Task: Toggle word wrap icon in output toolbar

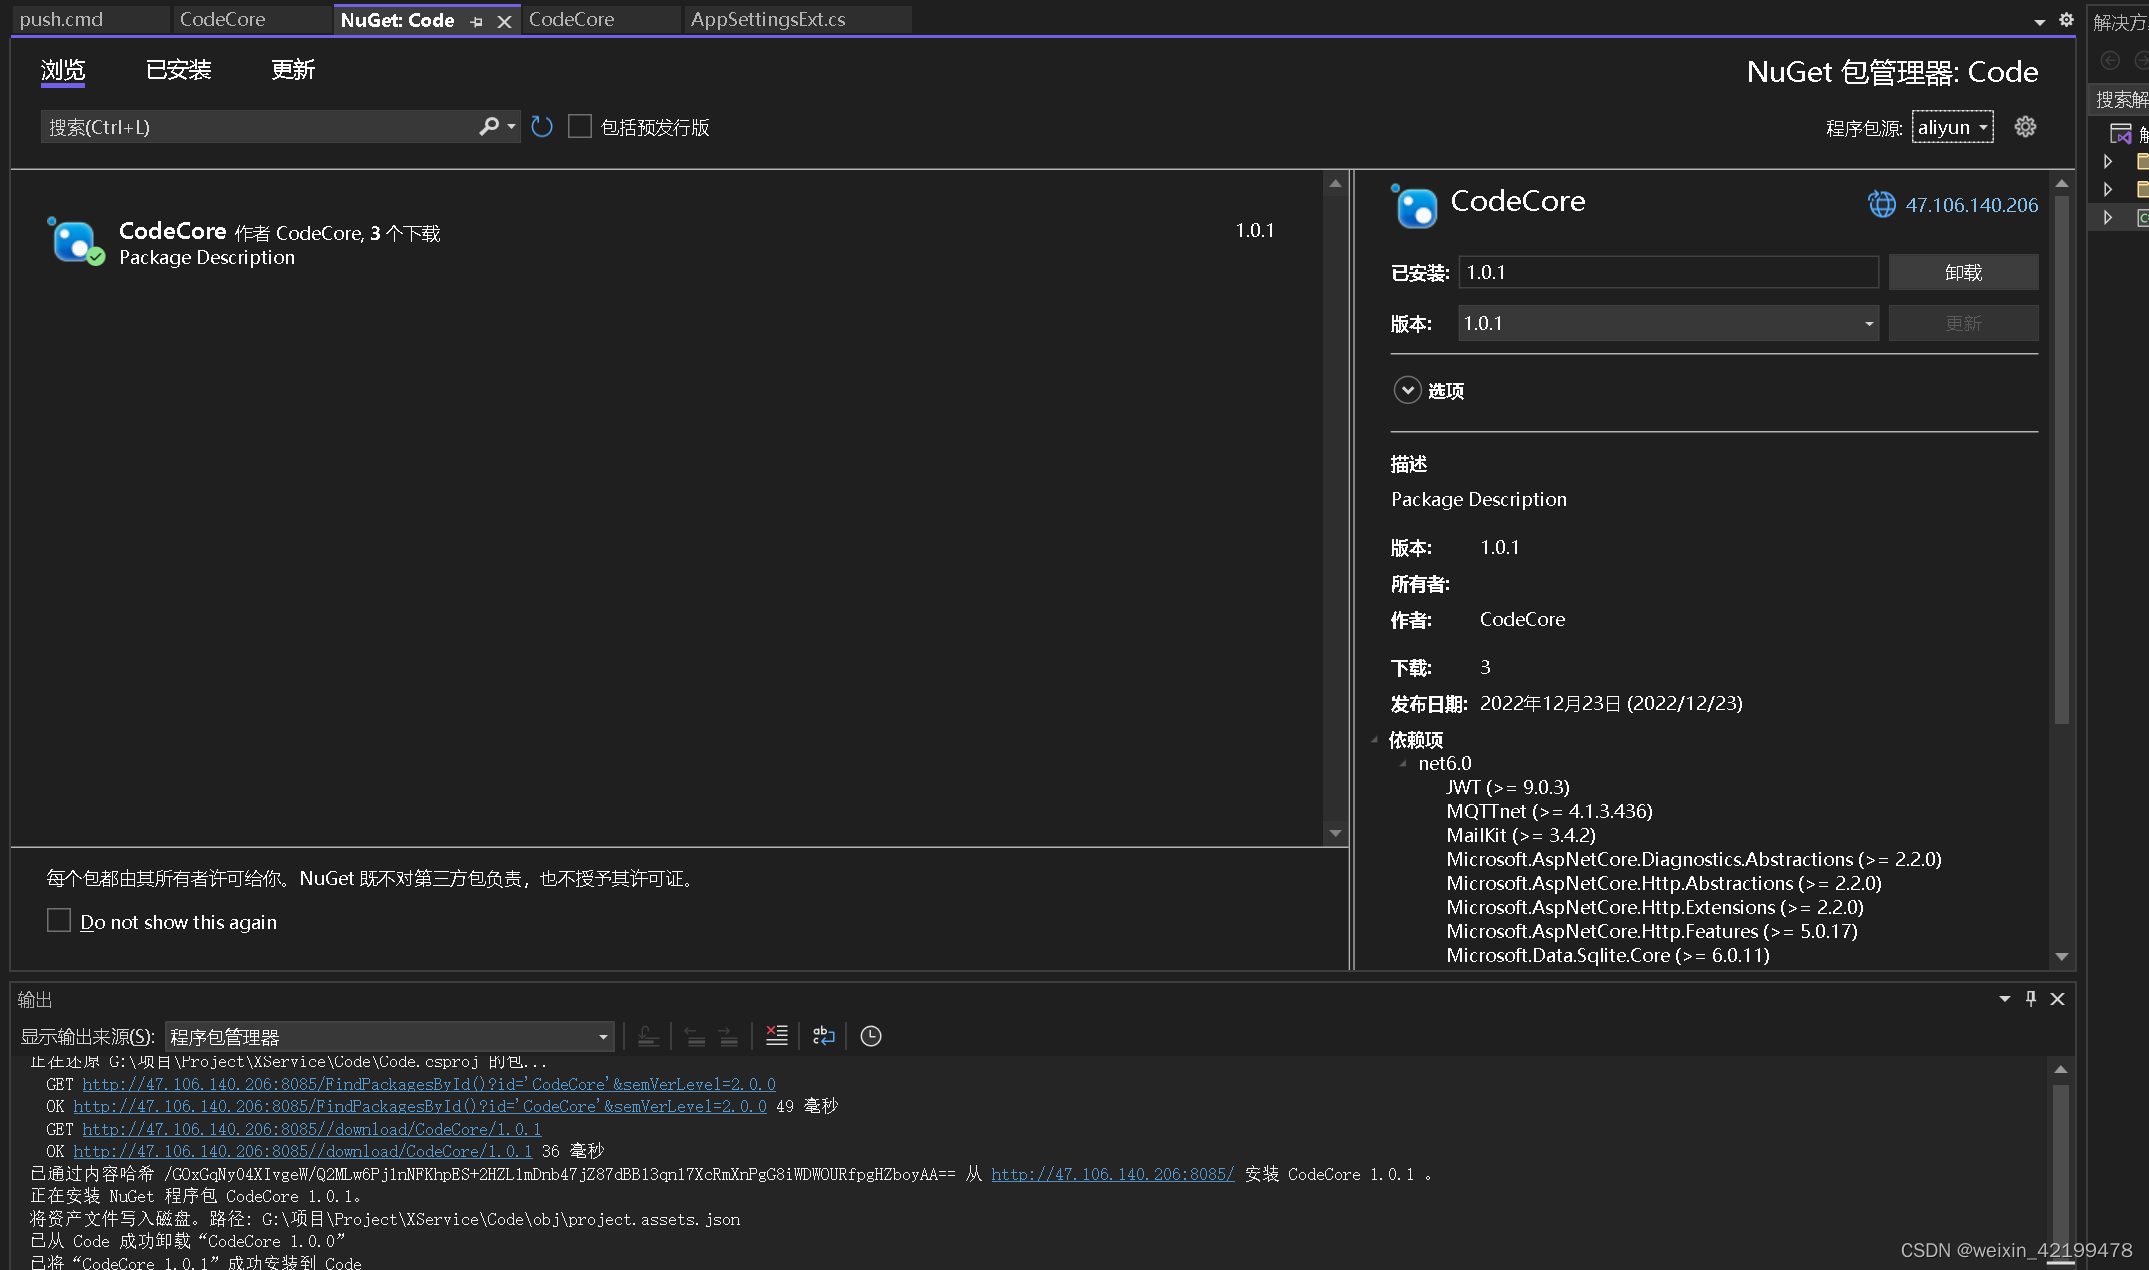Action: [x=824, y=1036]
